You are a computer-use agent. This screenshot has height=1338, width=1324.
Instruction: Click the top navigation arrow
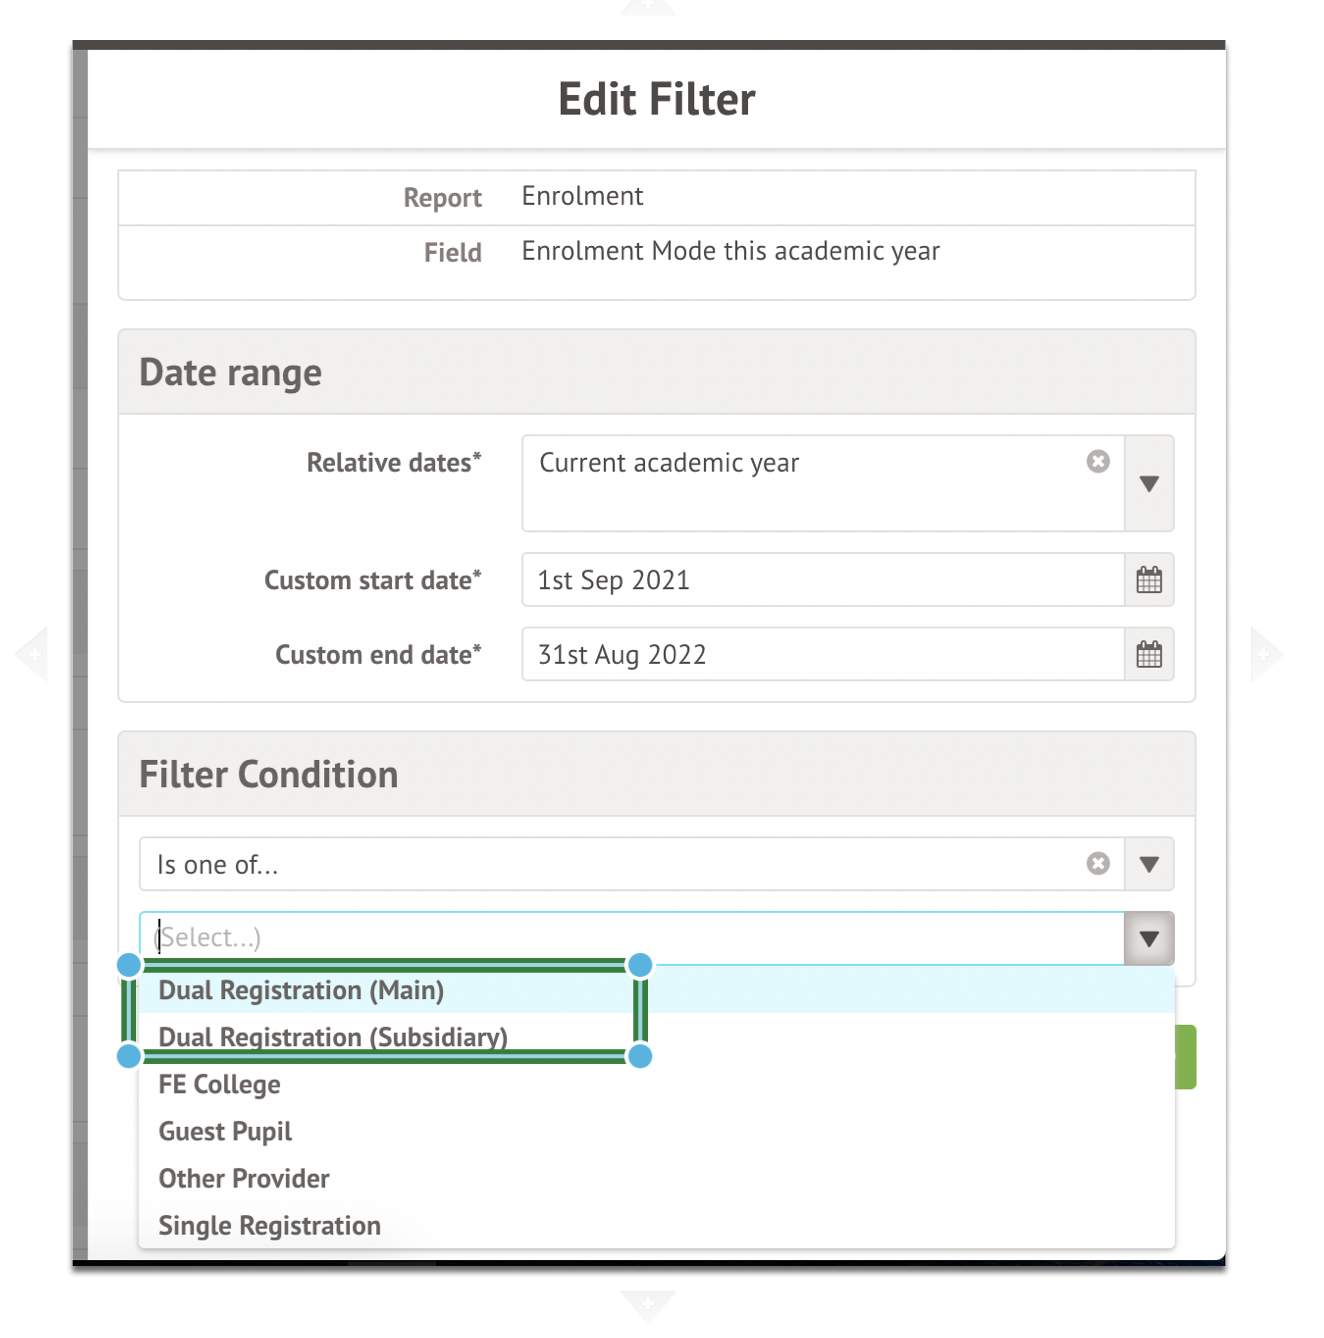click(x=648, y=8)
